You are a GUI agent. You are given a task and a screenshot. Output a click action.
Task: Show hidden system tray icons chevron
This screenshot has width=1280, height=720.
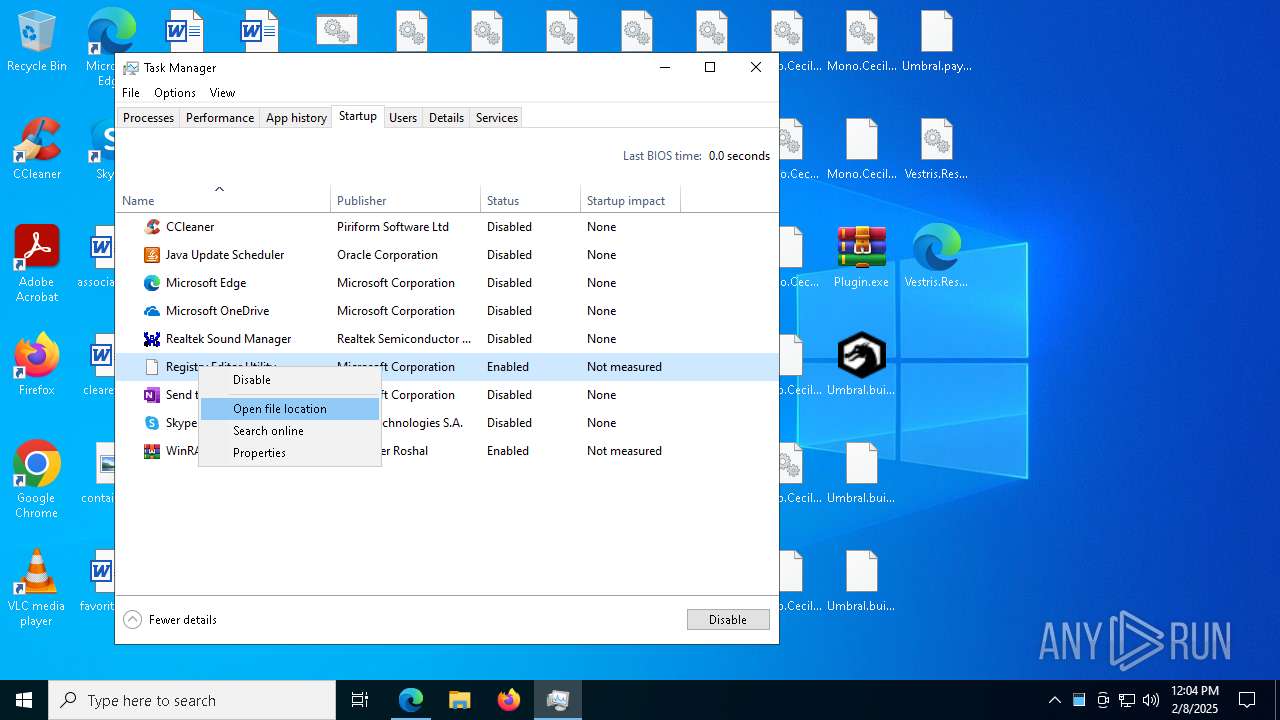1054,700
